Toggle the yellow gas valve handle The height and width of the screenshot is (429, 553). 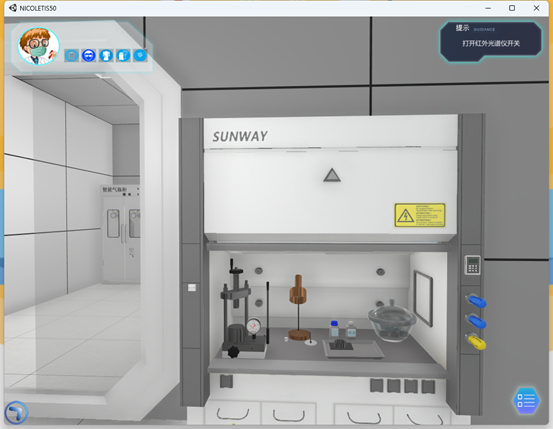pyautogui.click(x=476, y=342)
